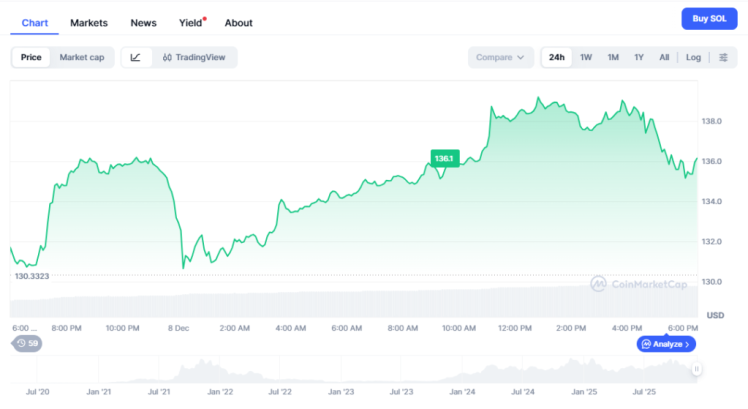Click the timeline range slider handle
This screenshot has width=748, height=409.
(x=696, y=369)
